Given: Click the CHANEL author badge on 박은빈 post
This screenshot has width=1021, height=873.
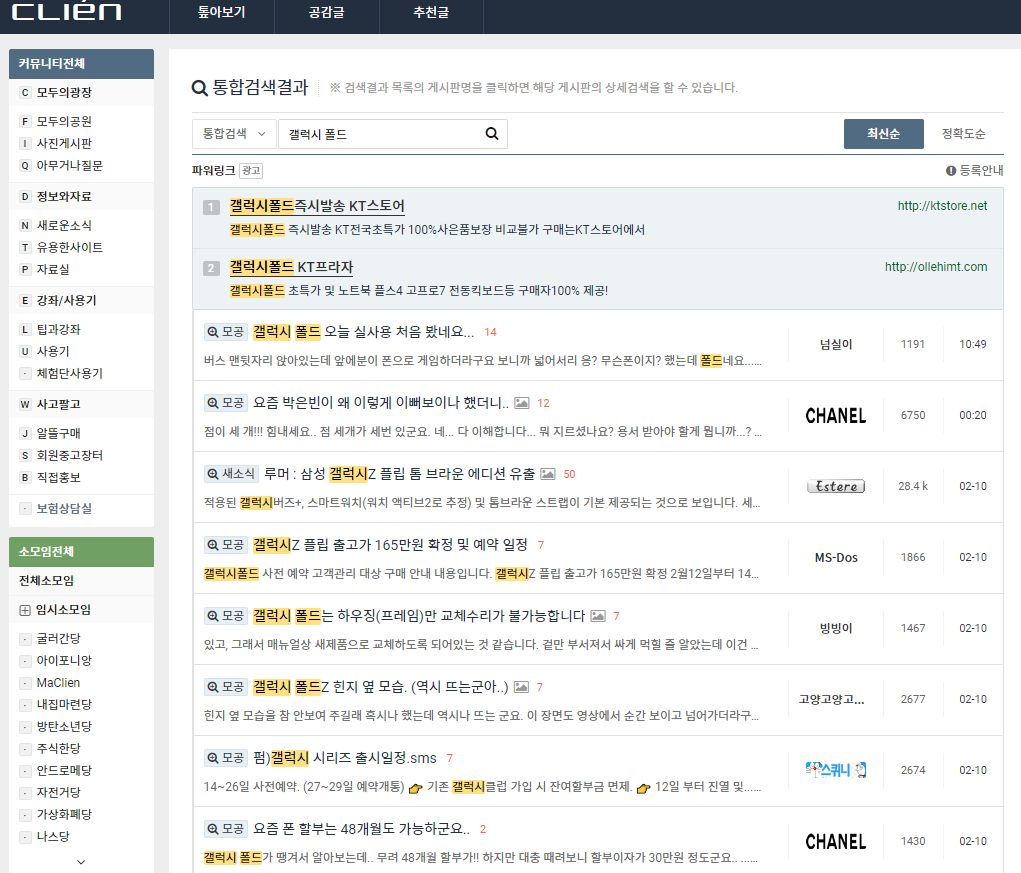Looking at the screenshot, I should (836, 415).
